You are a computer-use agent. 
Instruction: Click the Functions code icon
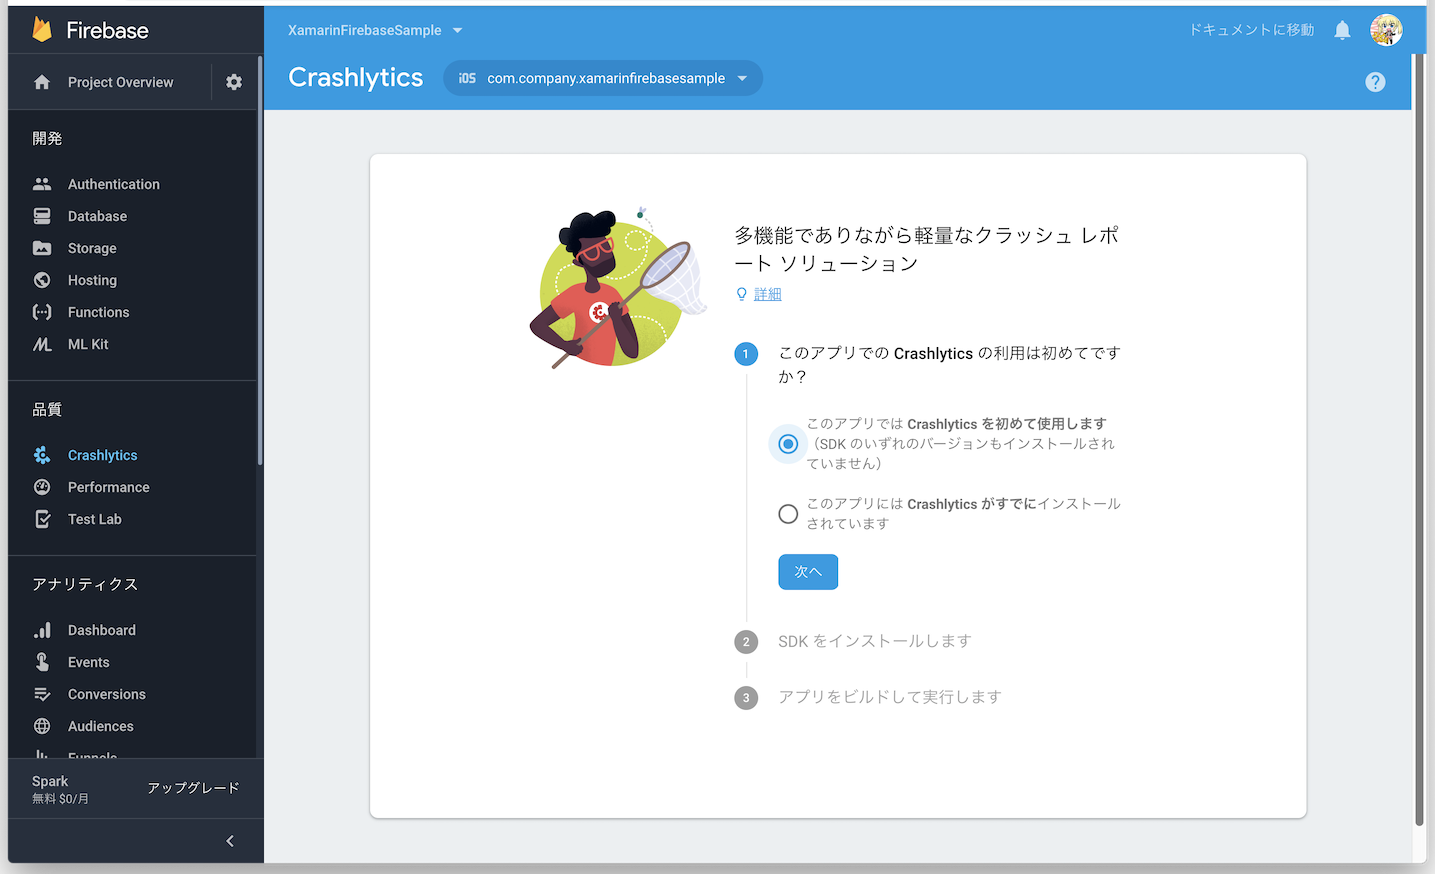40,312
